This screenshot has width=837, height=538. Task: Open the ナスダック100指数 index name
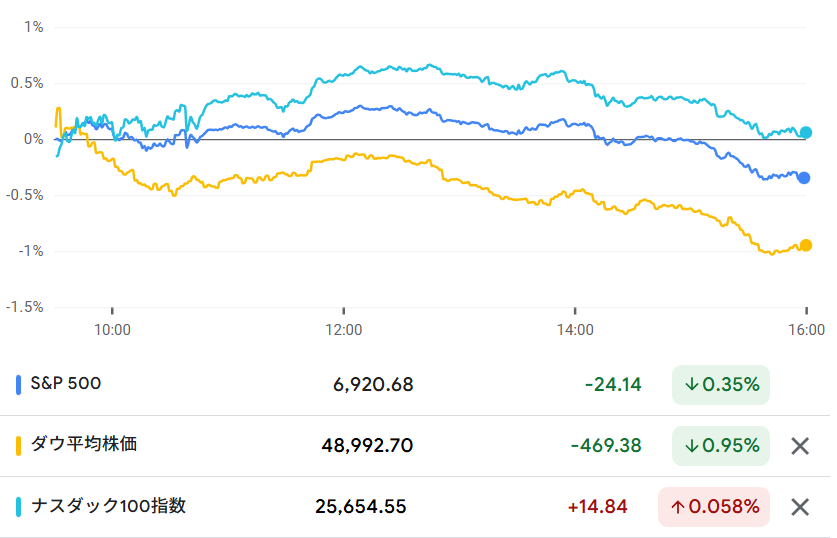(x=109, y=506)
